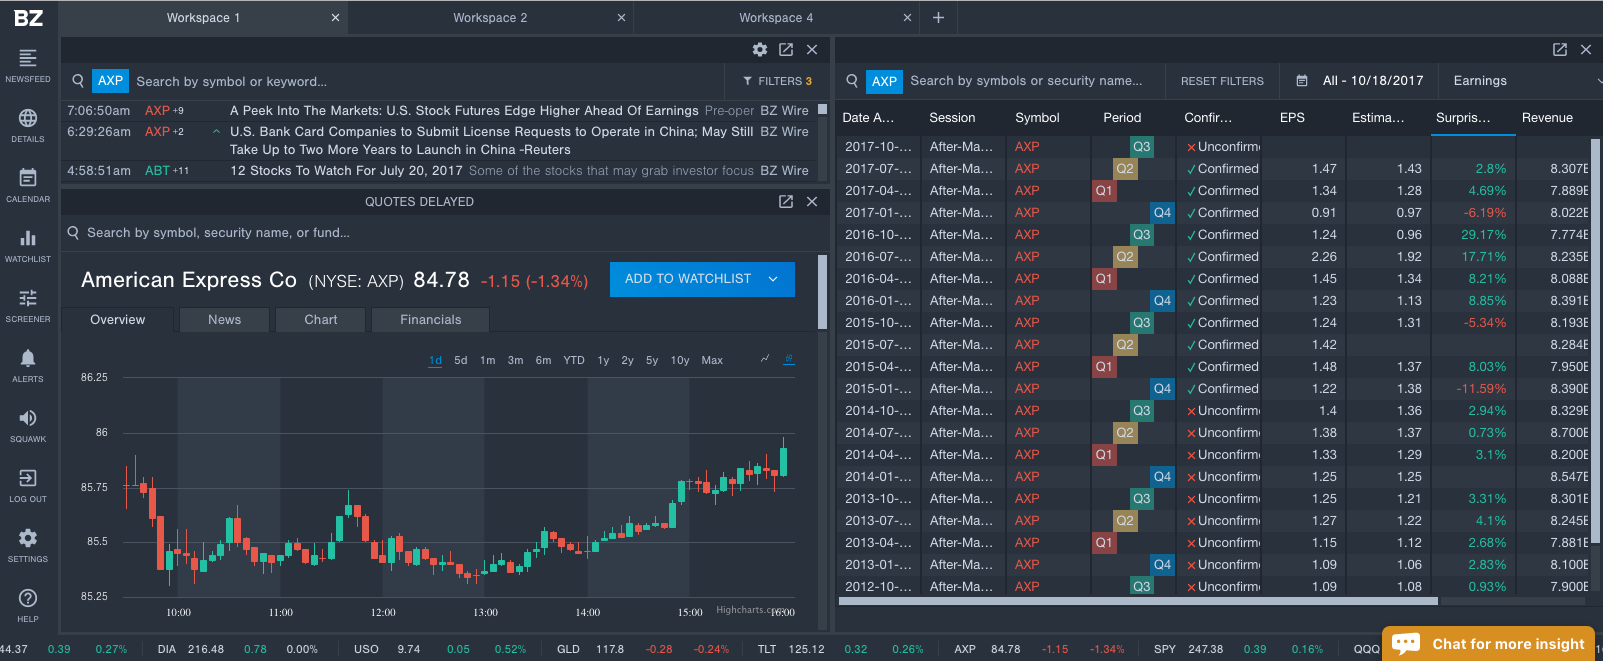
Task: Click the quote symbol search field
Action: point(440,233)
